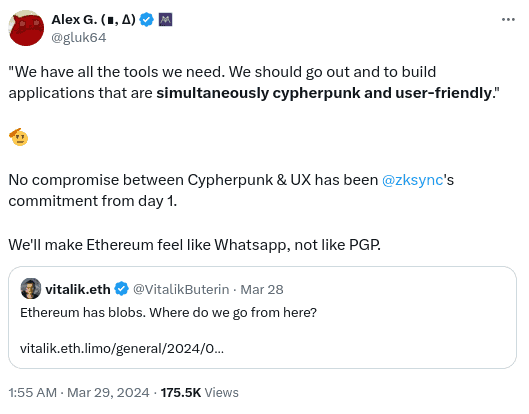Click the @VitalikButerin handle

coord(181,289)
